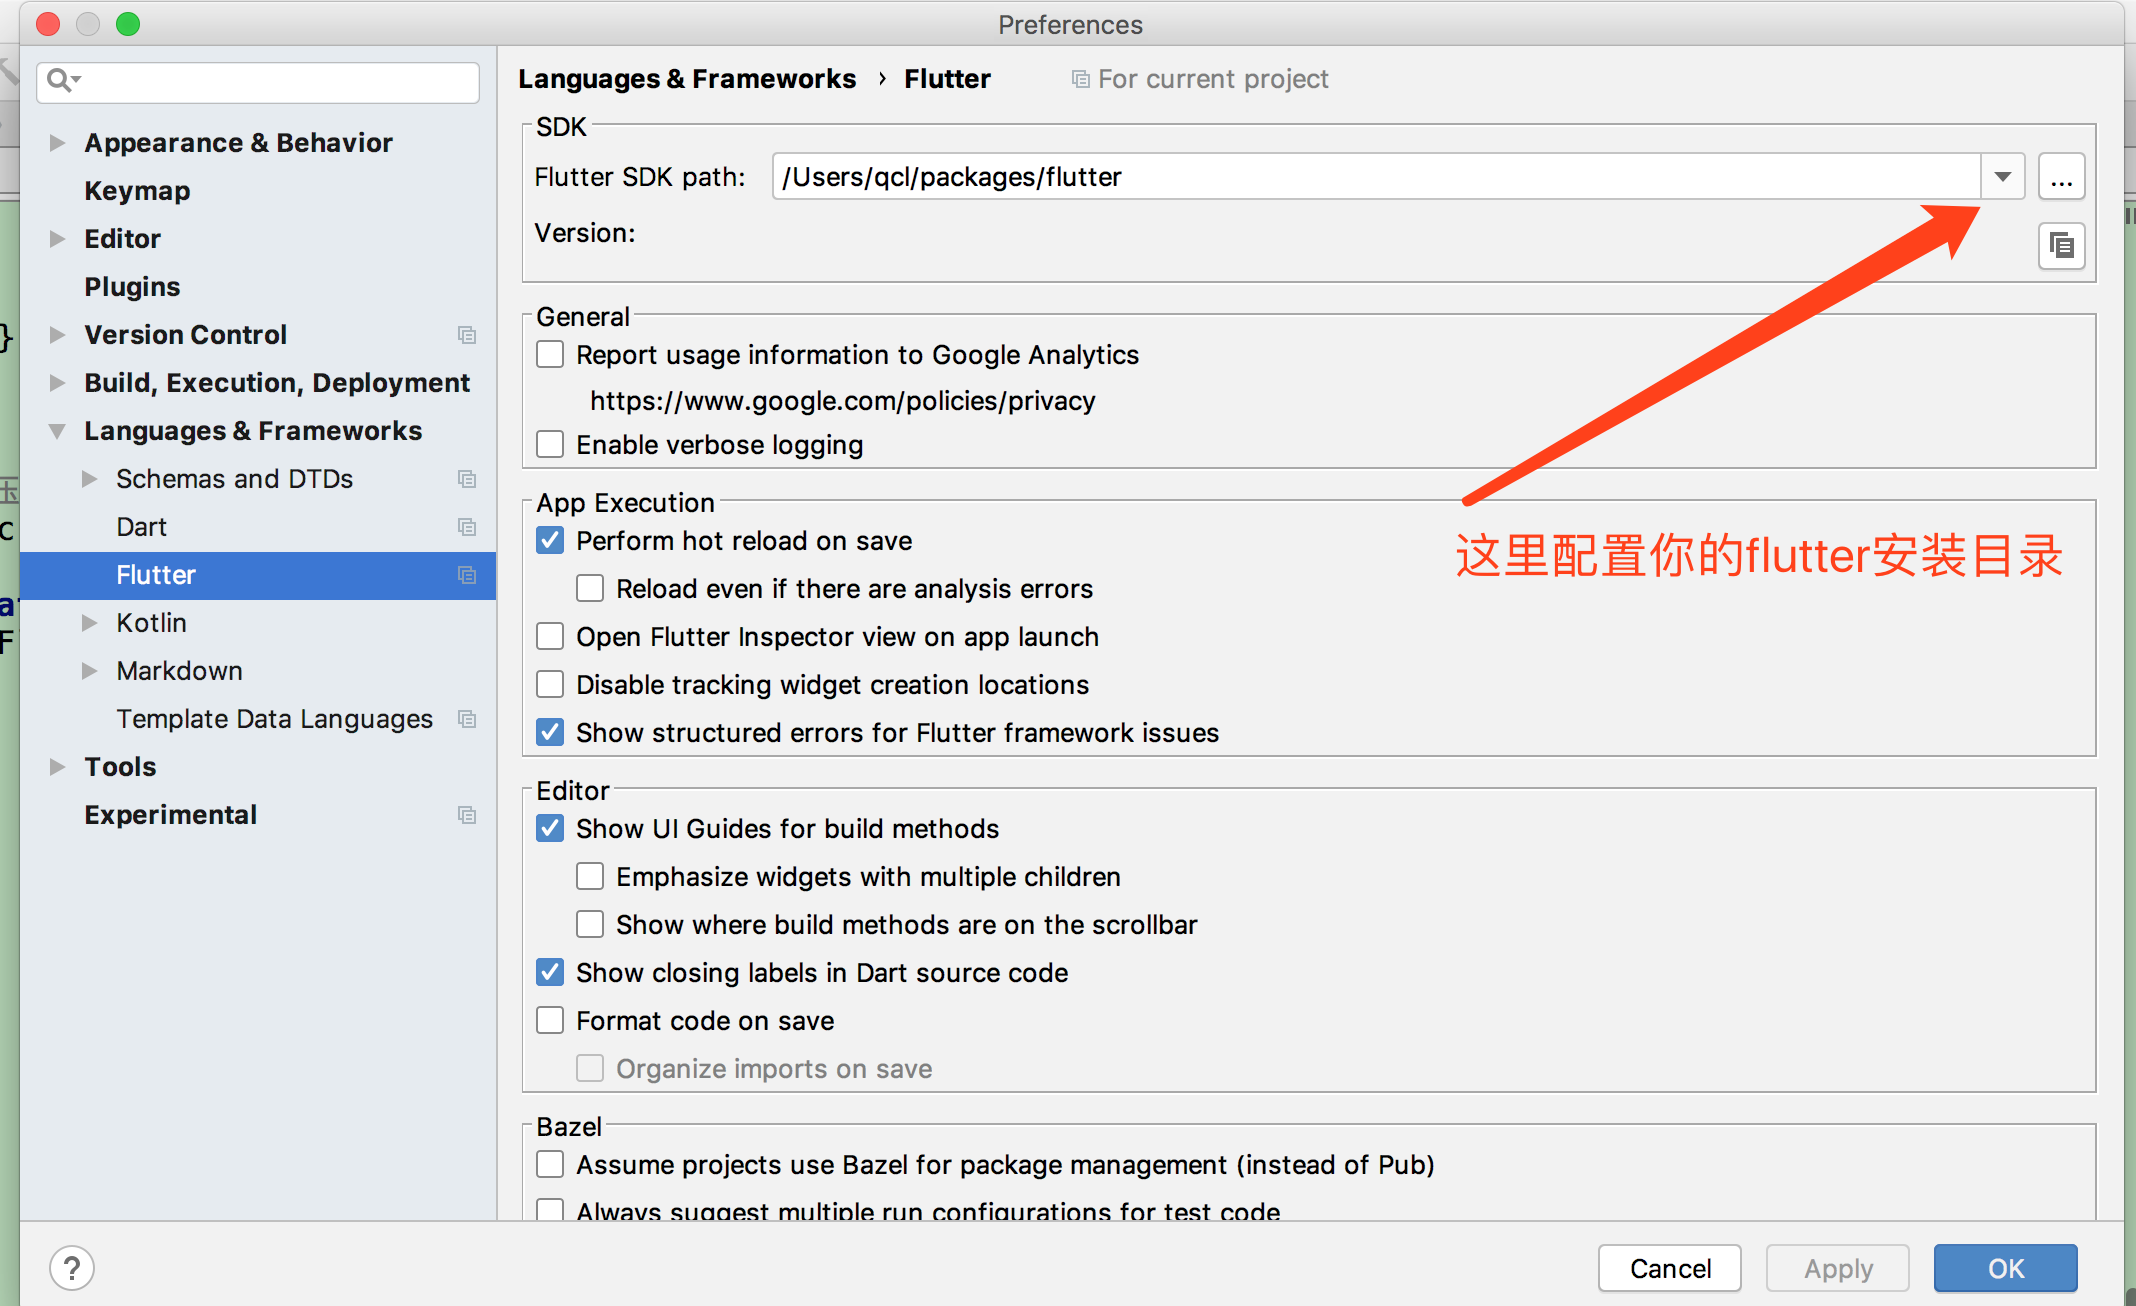Click project-level icon beside Version Control
This screenshot has height=1306, width=2136.
tap(467, 335)
